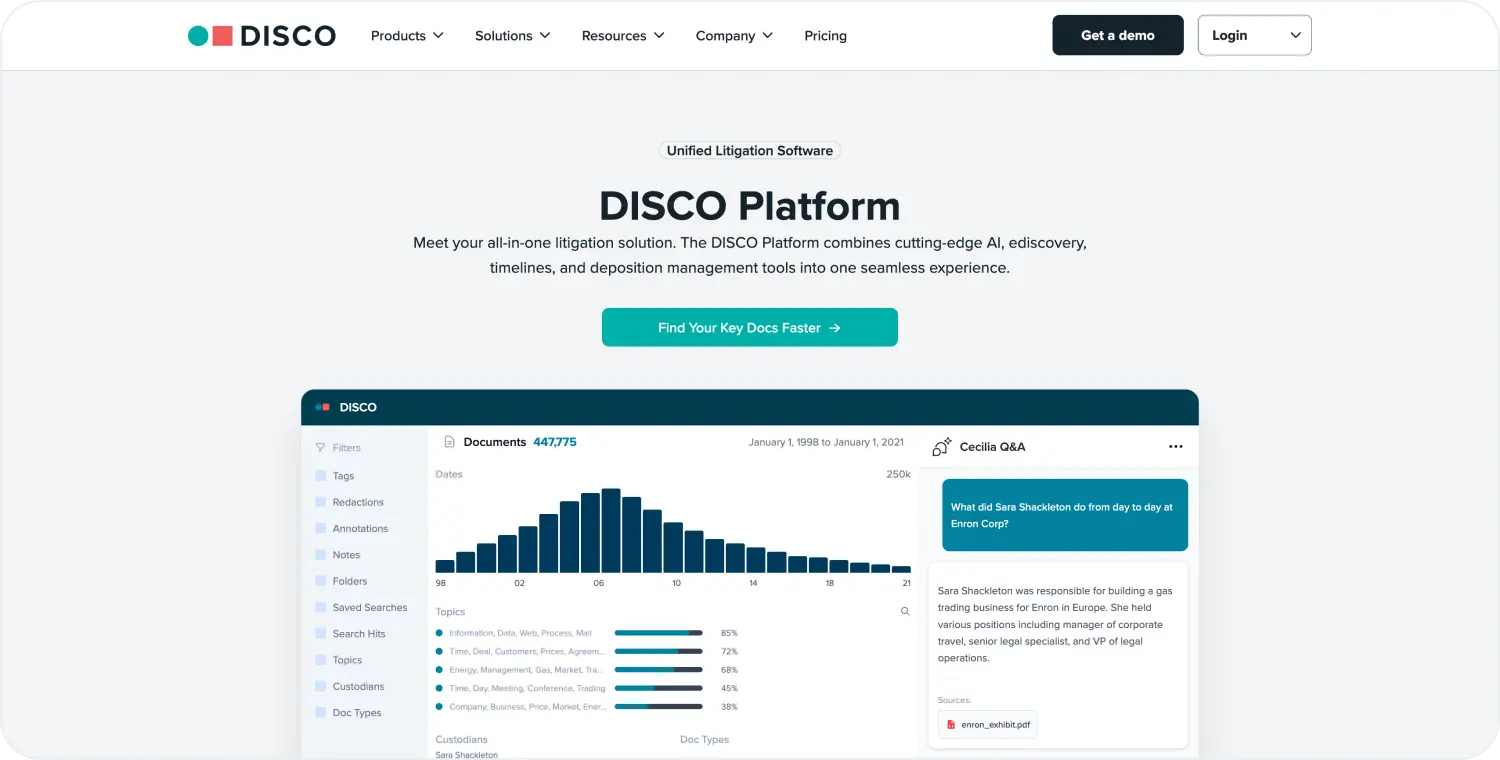The height and width of the screenshot is (760, 1500).
Task: Click the Information, Data, Web topic row
Action: click(587, 633)
